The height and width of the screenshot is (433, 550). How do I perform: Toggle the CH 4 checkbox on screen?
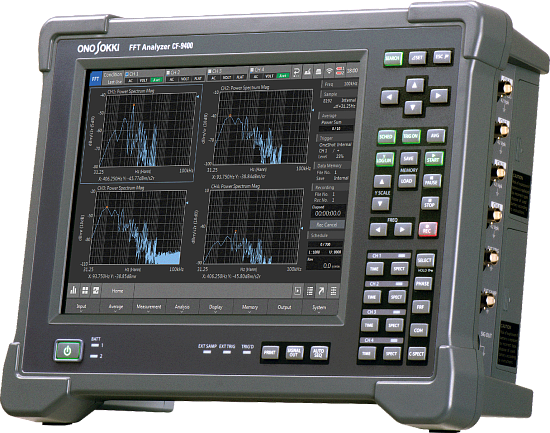(x=252, y=70)
